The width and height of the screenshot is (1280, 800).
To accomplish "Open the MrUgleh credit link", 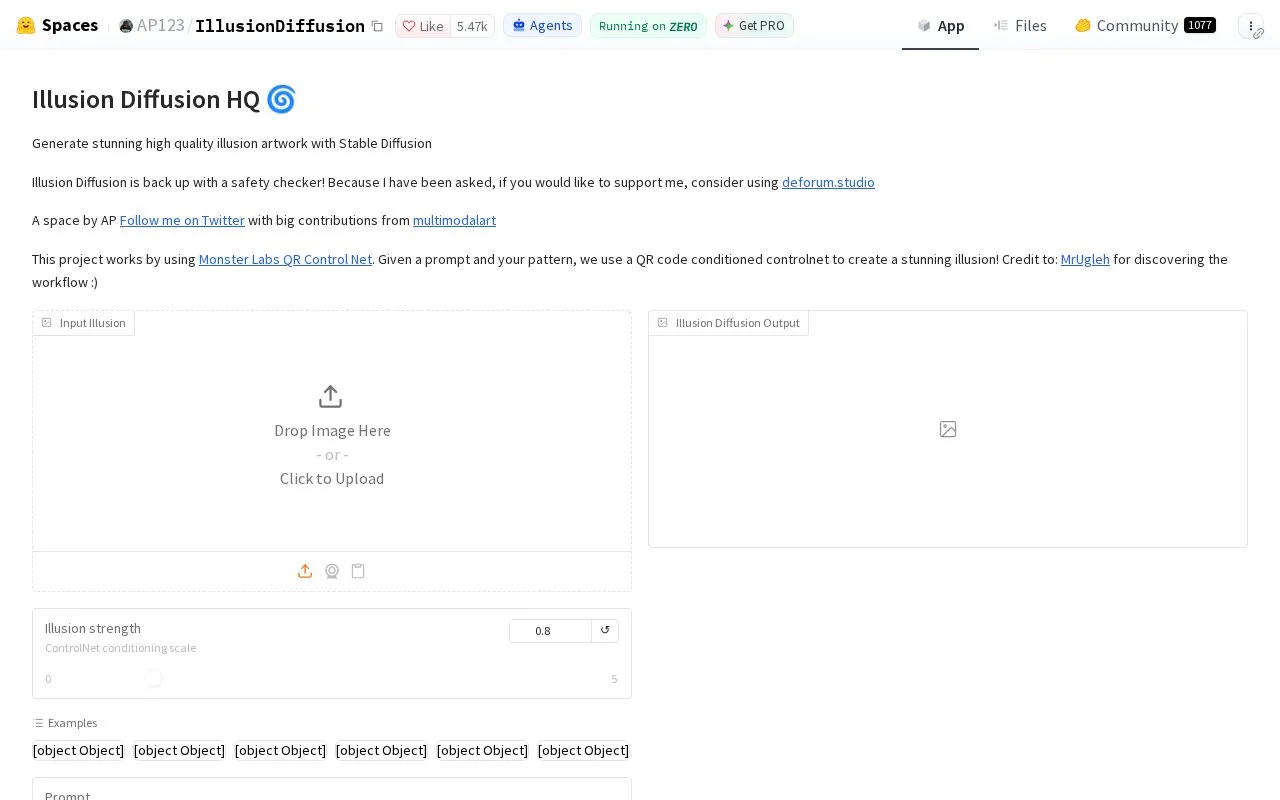I will tap(1085, 259).
